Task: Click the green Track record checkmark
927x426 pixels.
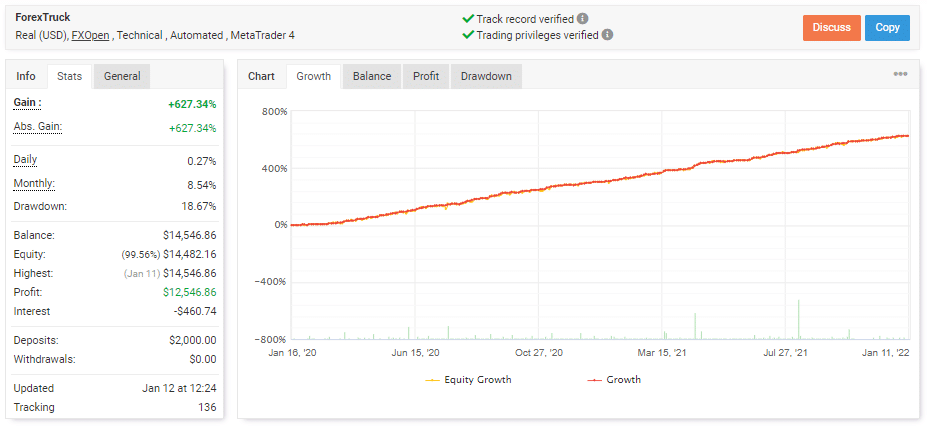Action: [x=468, y=19]
